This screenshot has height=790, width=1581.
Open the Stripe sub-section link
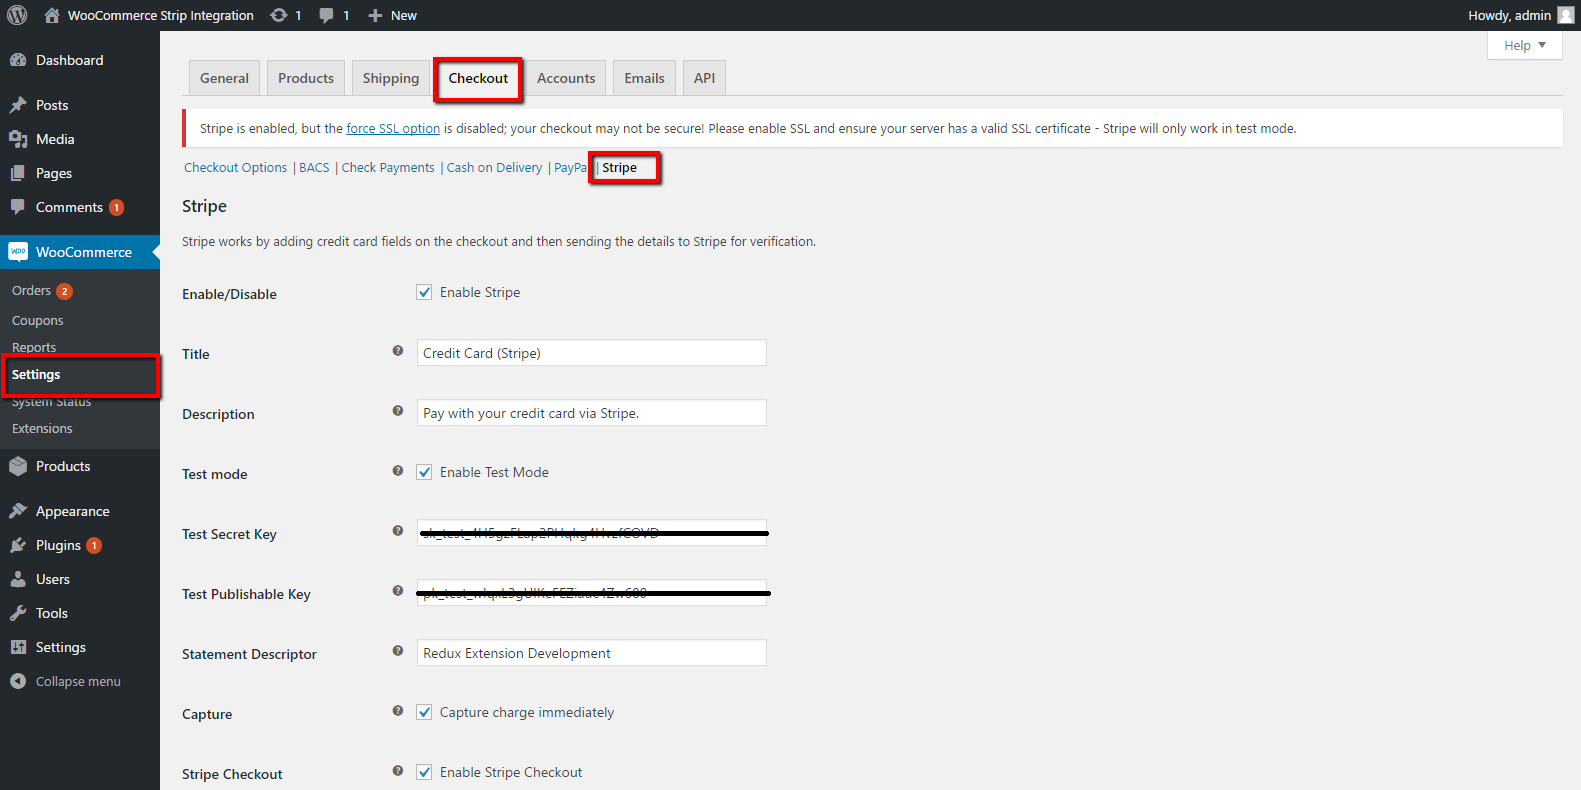coord(619,167)
